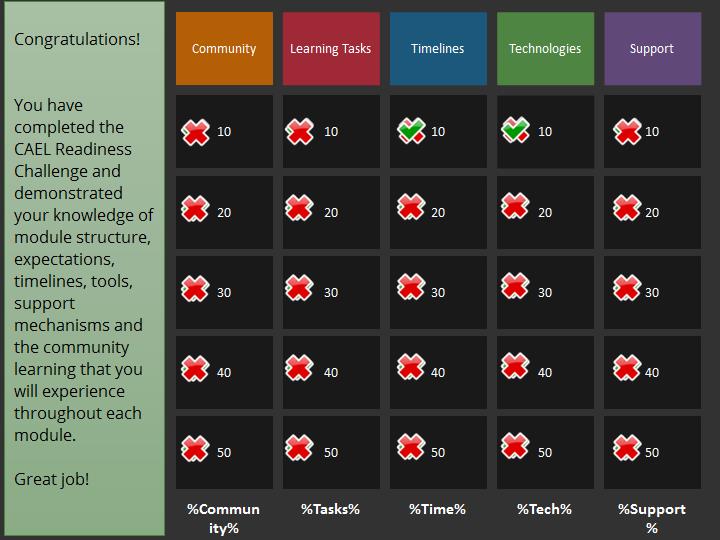The height and width of the screenshot is (540, 720).
Task: Click the green checkmark on Technologies 10
Action: point(515,129)
